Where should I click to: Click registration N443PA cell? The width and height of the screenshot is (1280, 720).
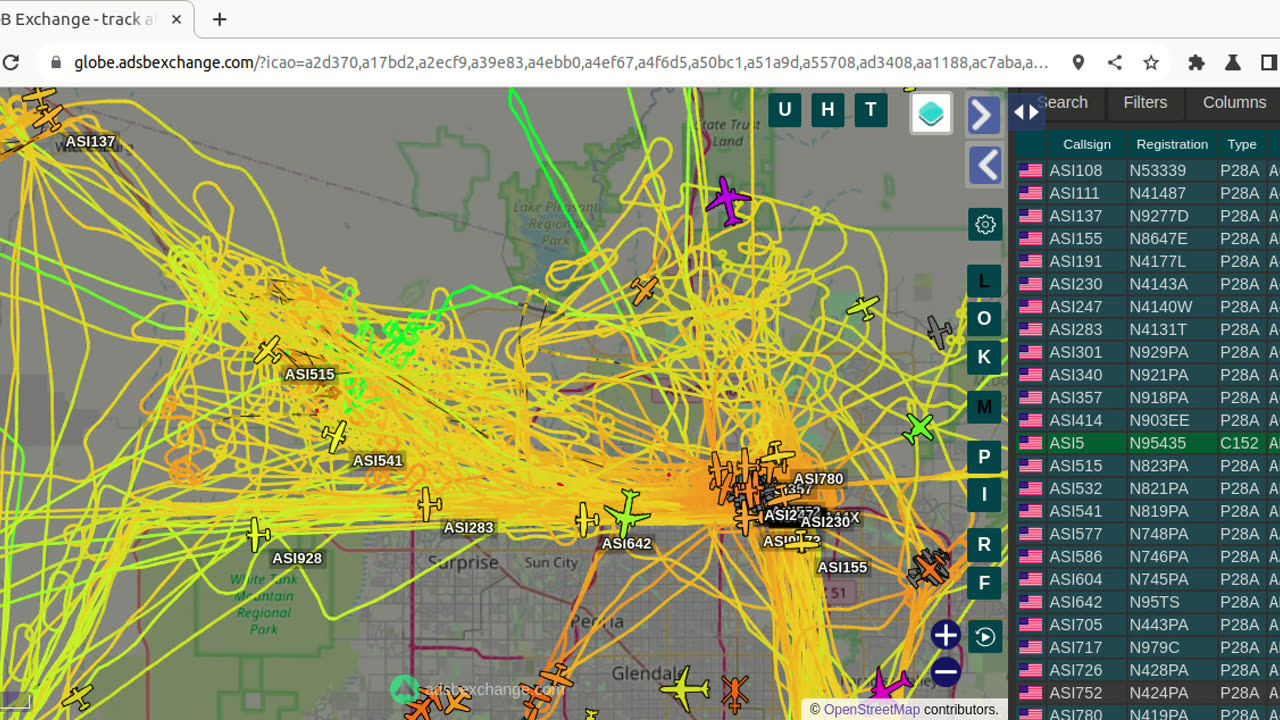tap(1172, 625)
